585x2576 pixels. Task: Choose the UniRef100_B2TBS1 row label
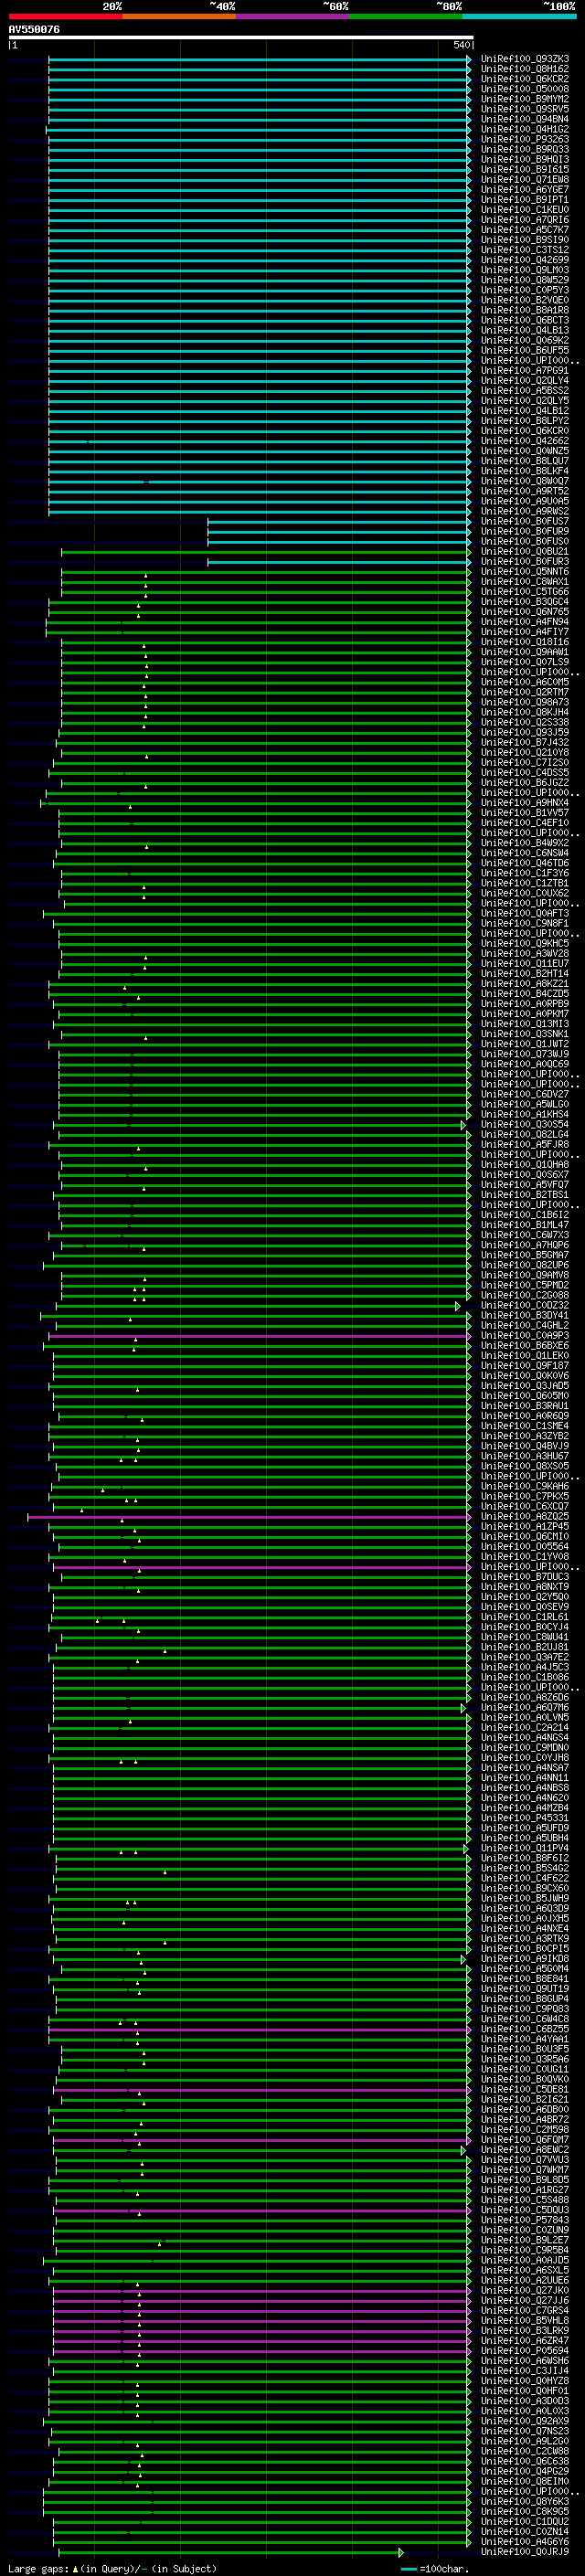pos(525,1195)
